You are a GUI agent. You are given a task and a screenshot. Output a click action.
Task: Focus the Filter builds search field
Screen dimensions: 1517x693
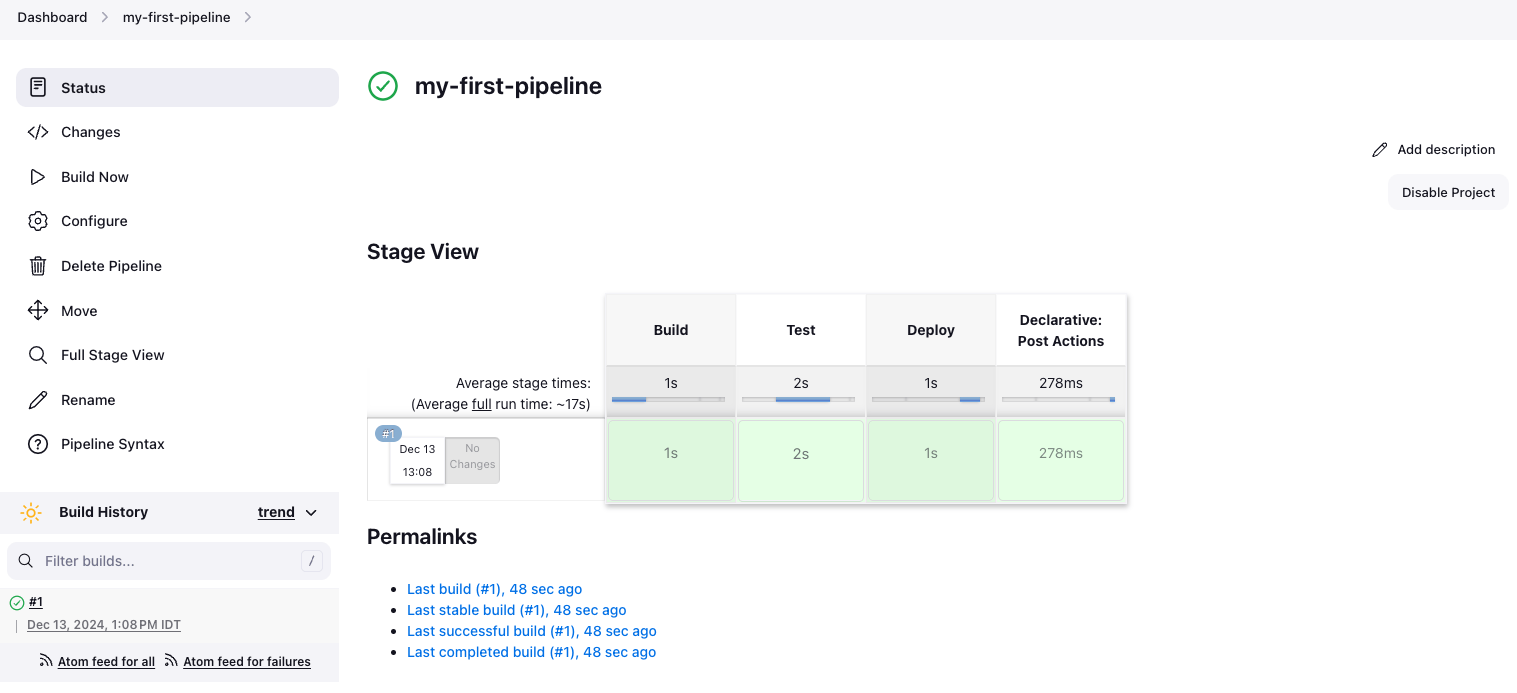(x=168, y=561)
